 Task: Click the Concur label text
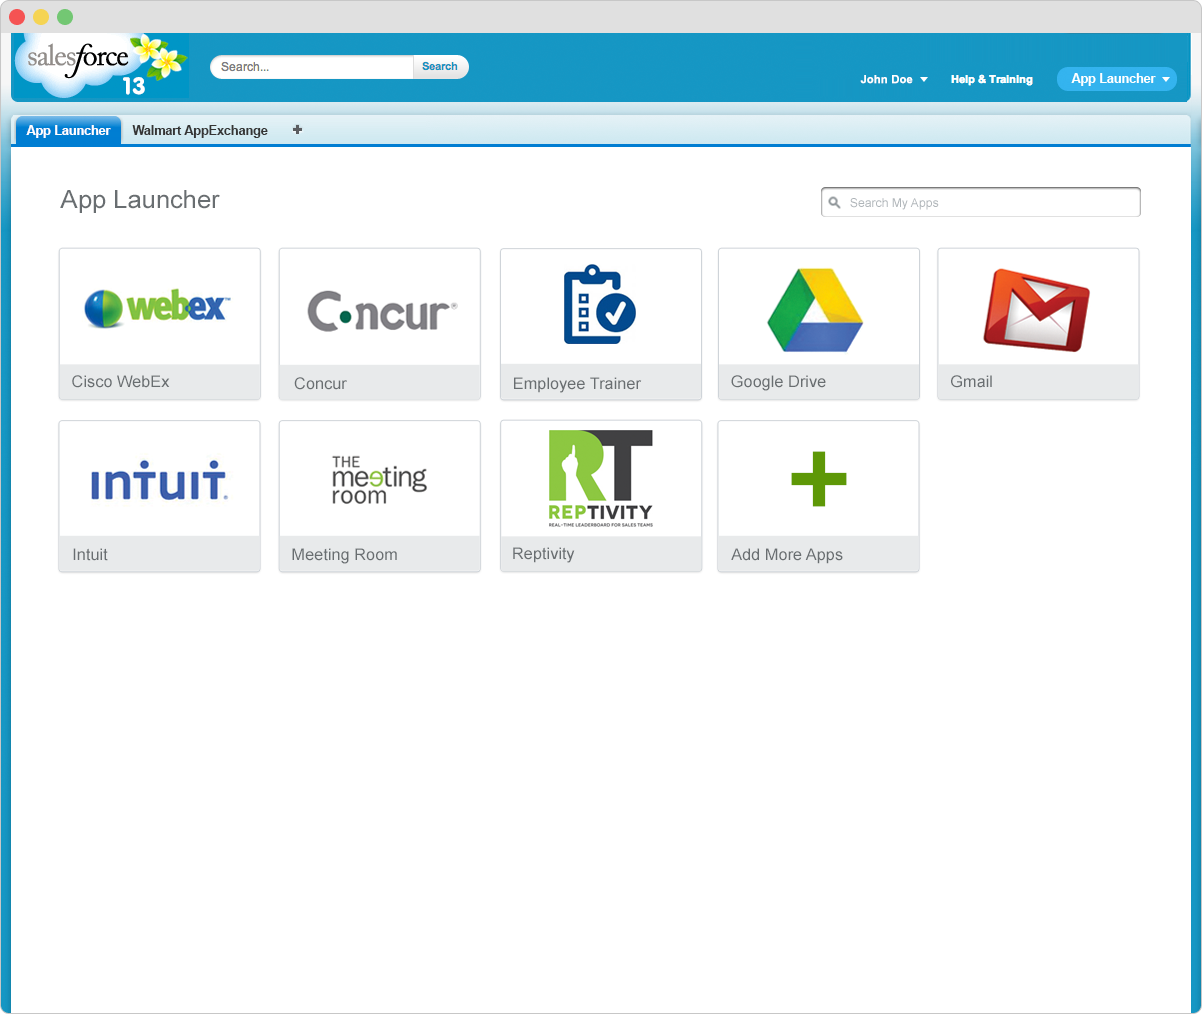[320, 384]
